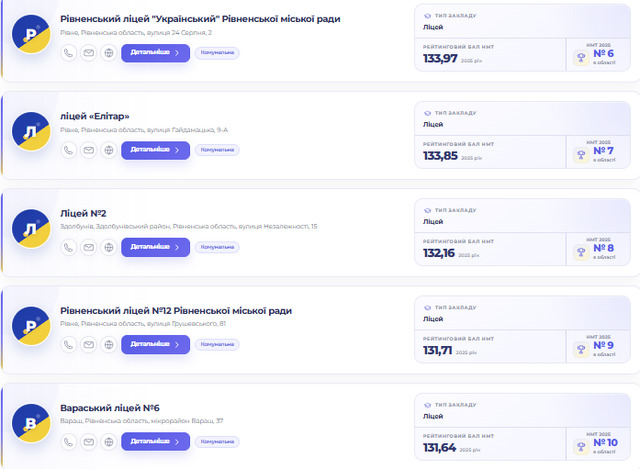Image resolution: width=640 pixels, height=469 pixels.
Task: Click round logo of Вараський ліцей №6
Action: pos(31,423)
